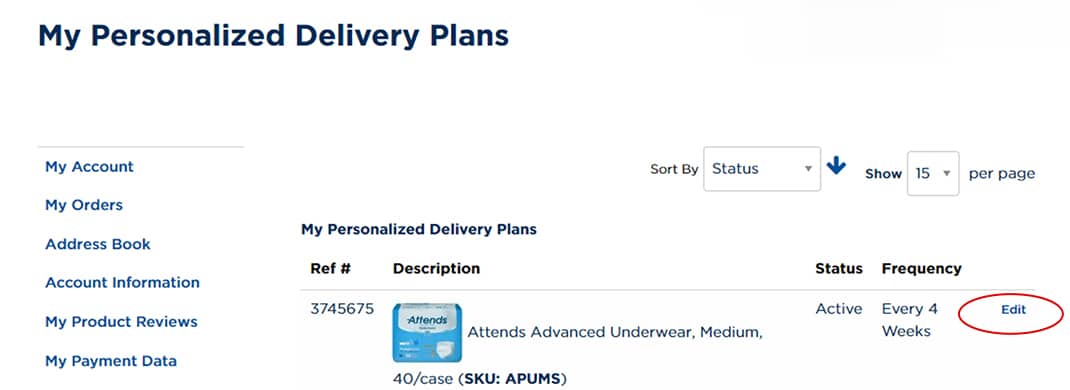
Task: Click the Status dropdown's arrow
Action: [808, 168]
